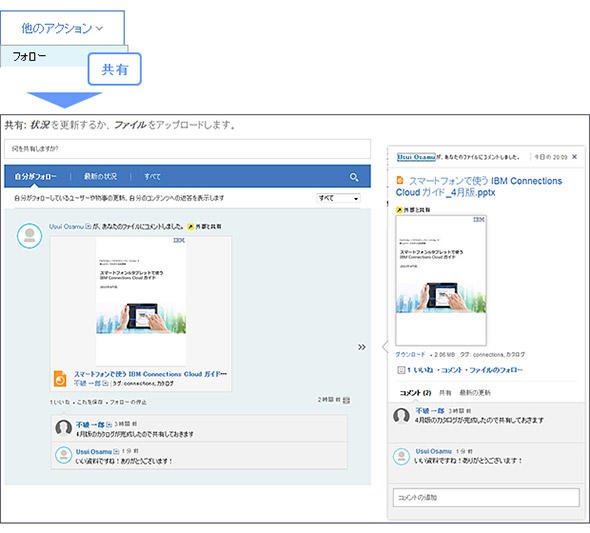The height and width of the screenshot is (533, 590).
Task: Open the pptx file title link in panel
Action: [x=479, y=187]
